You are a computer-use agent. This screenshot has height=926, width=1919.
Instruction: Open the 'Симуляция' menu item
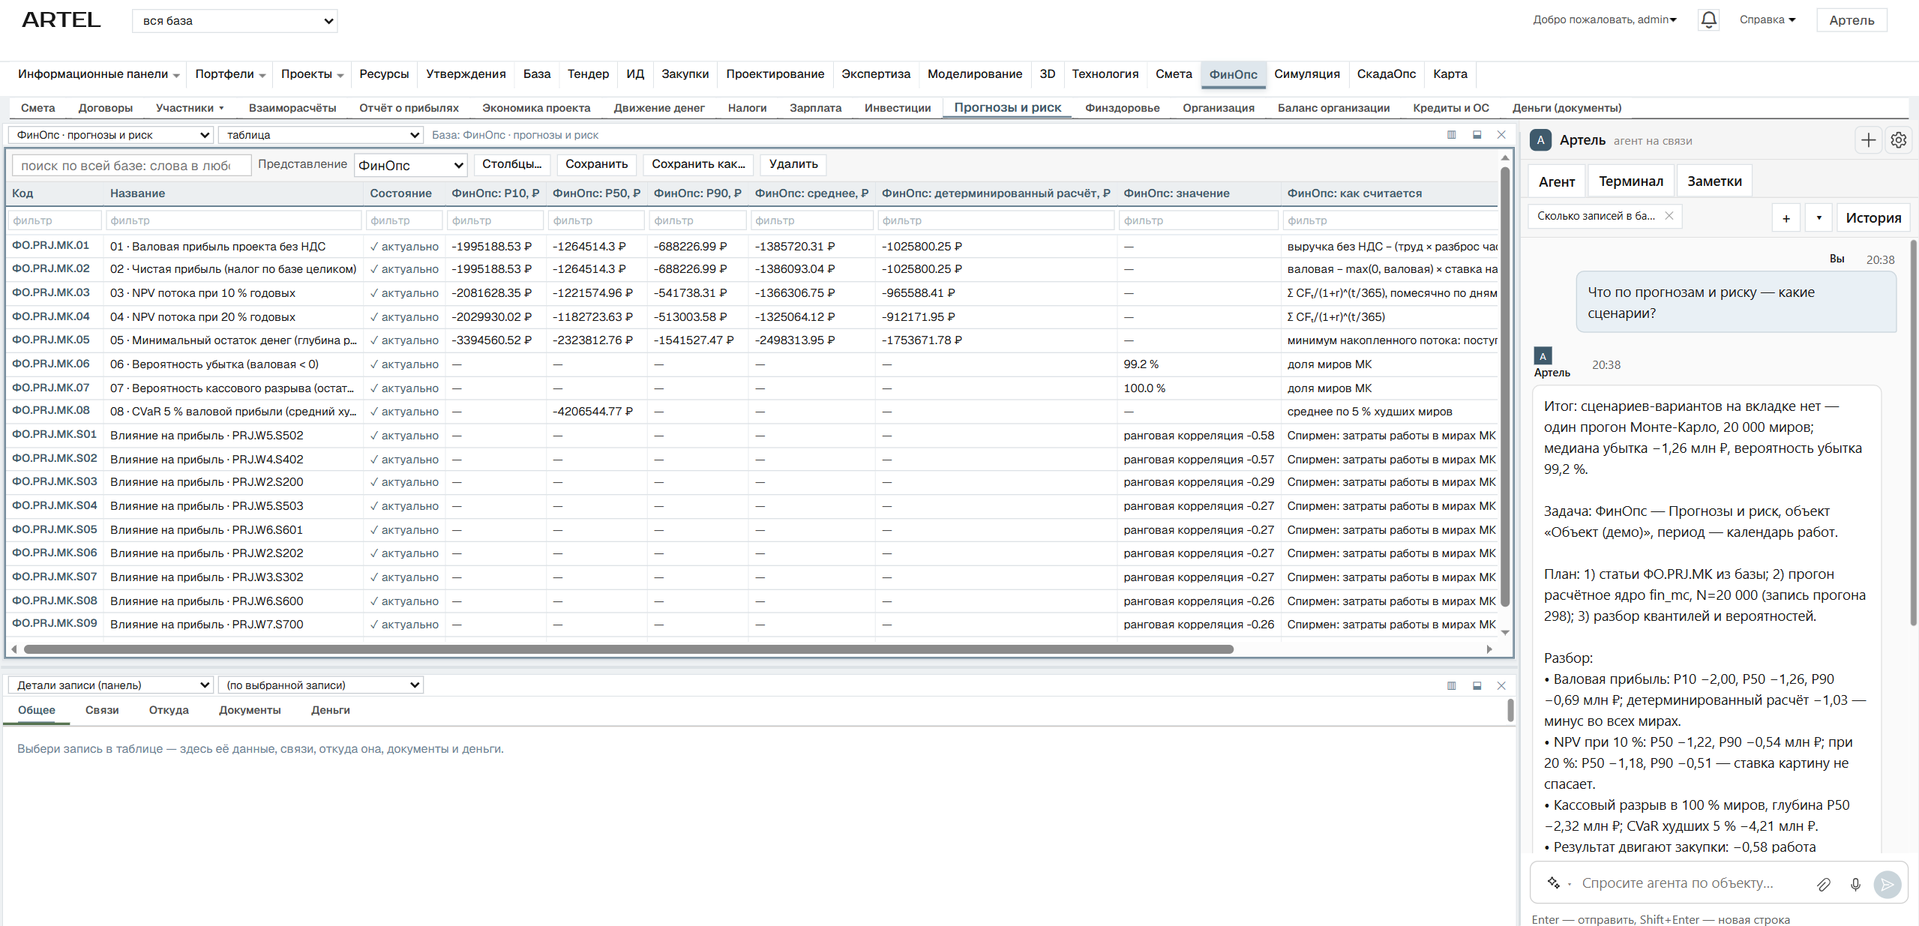pos(1306,74)
